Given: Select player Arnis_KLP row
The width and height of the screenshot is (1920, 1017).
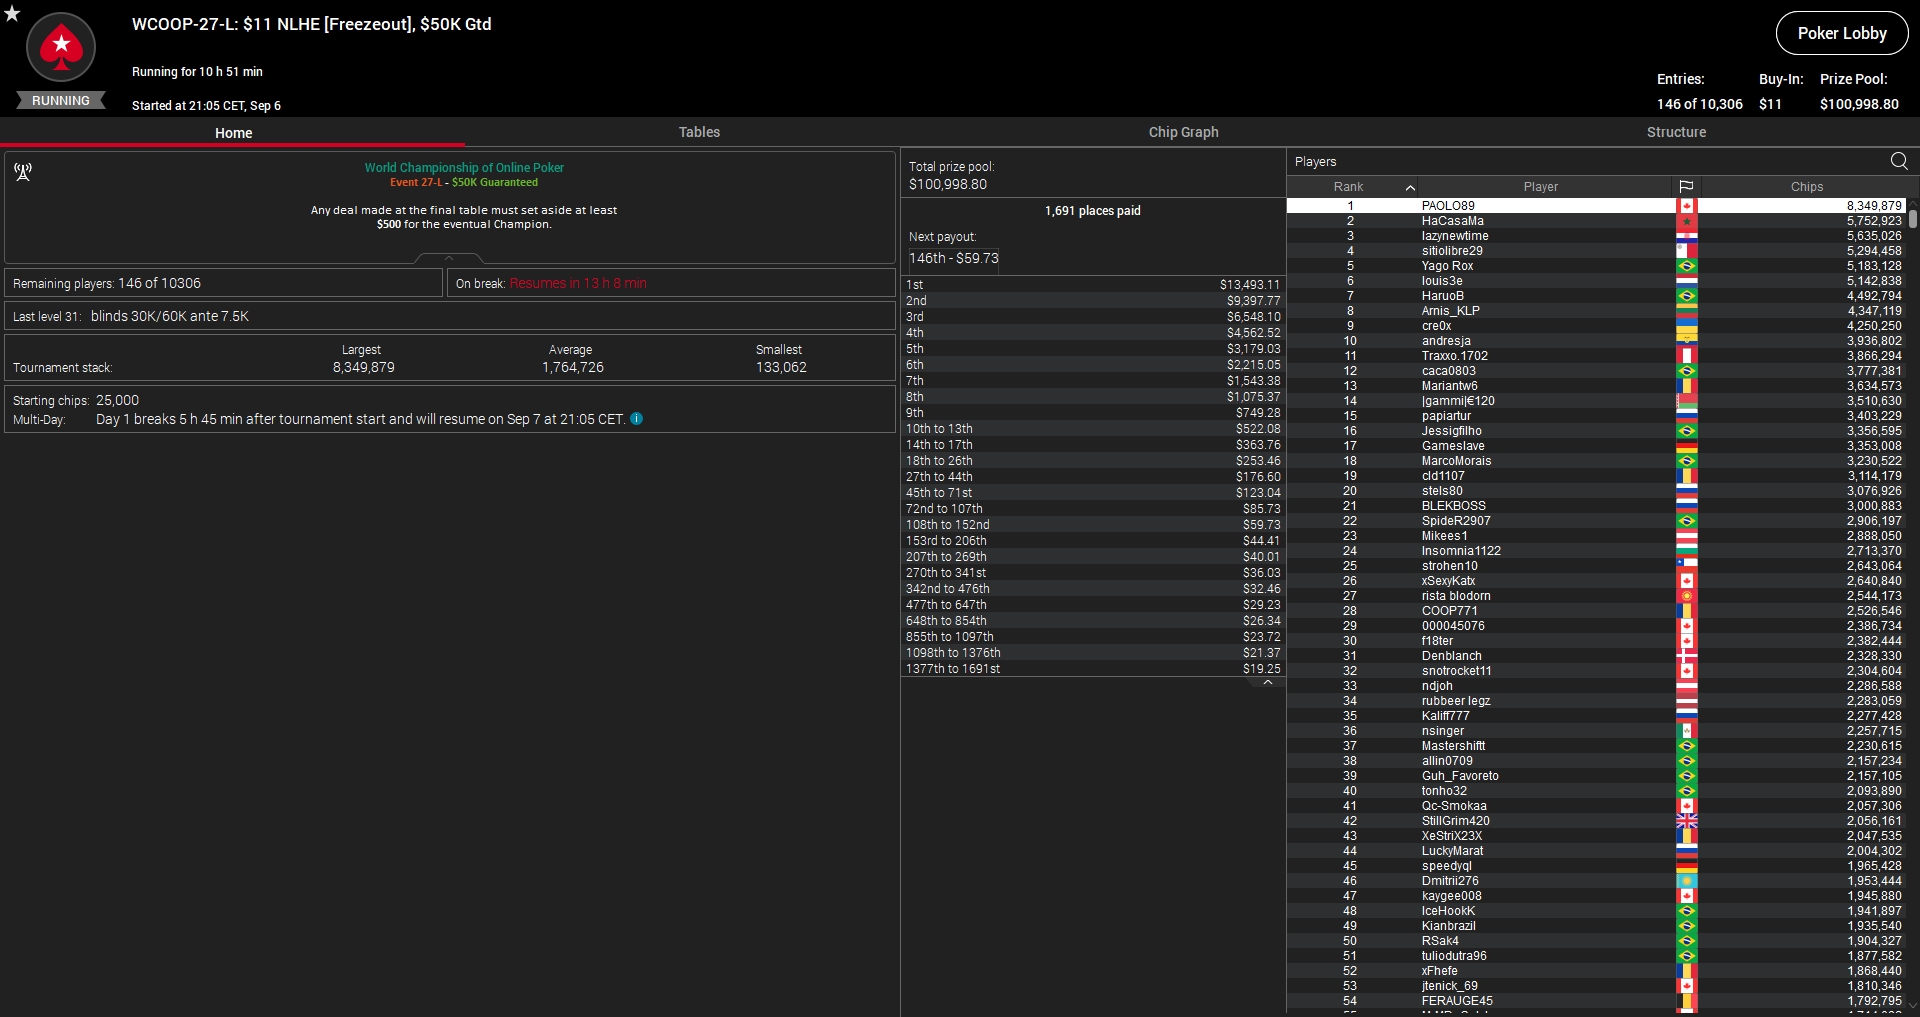Looking at the screenshot, I should tap(1596, 311).
